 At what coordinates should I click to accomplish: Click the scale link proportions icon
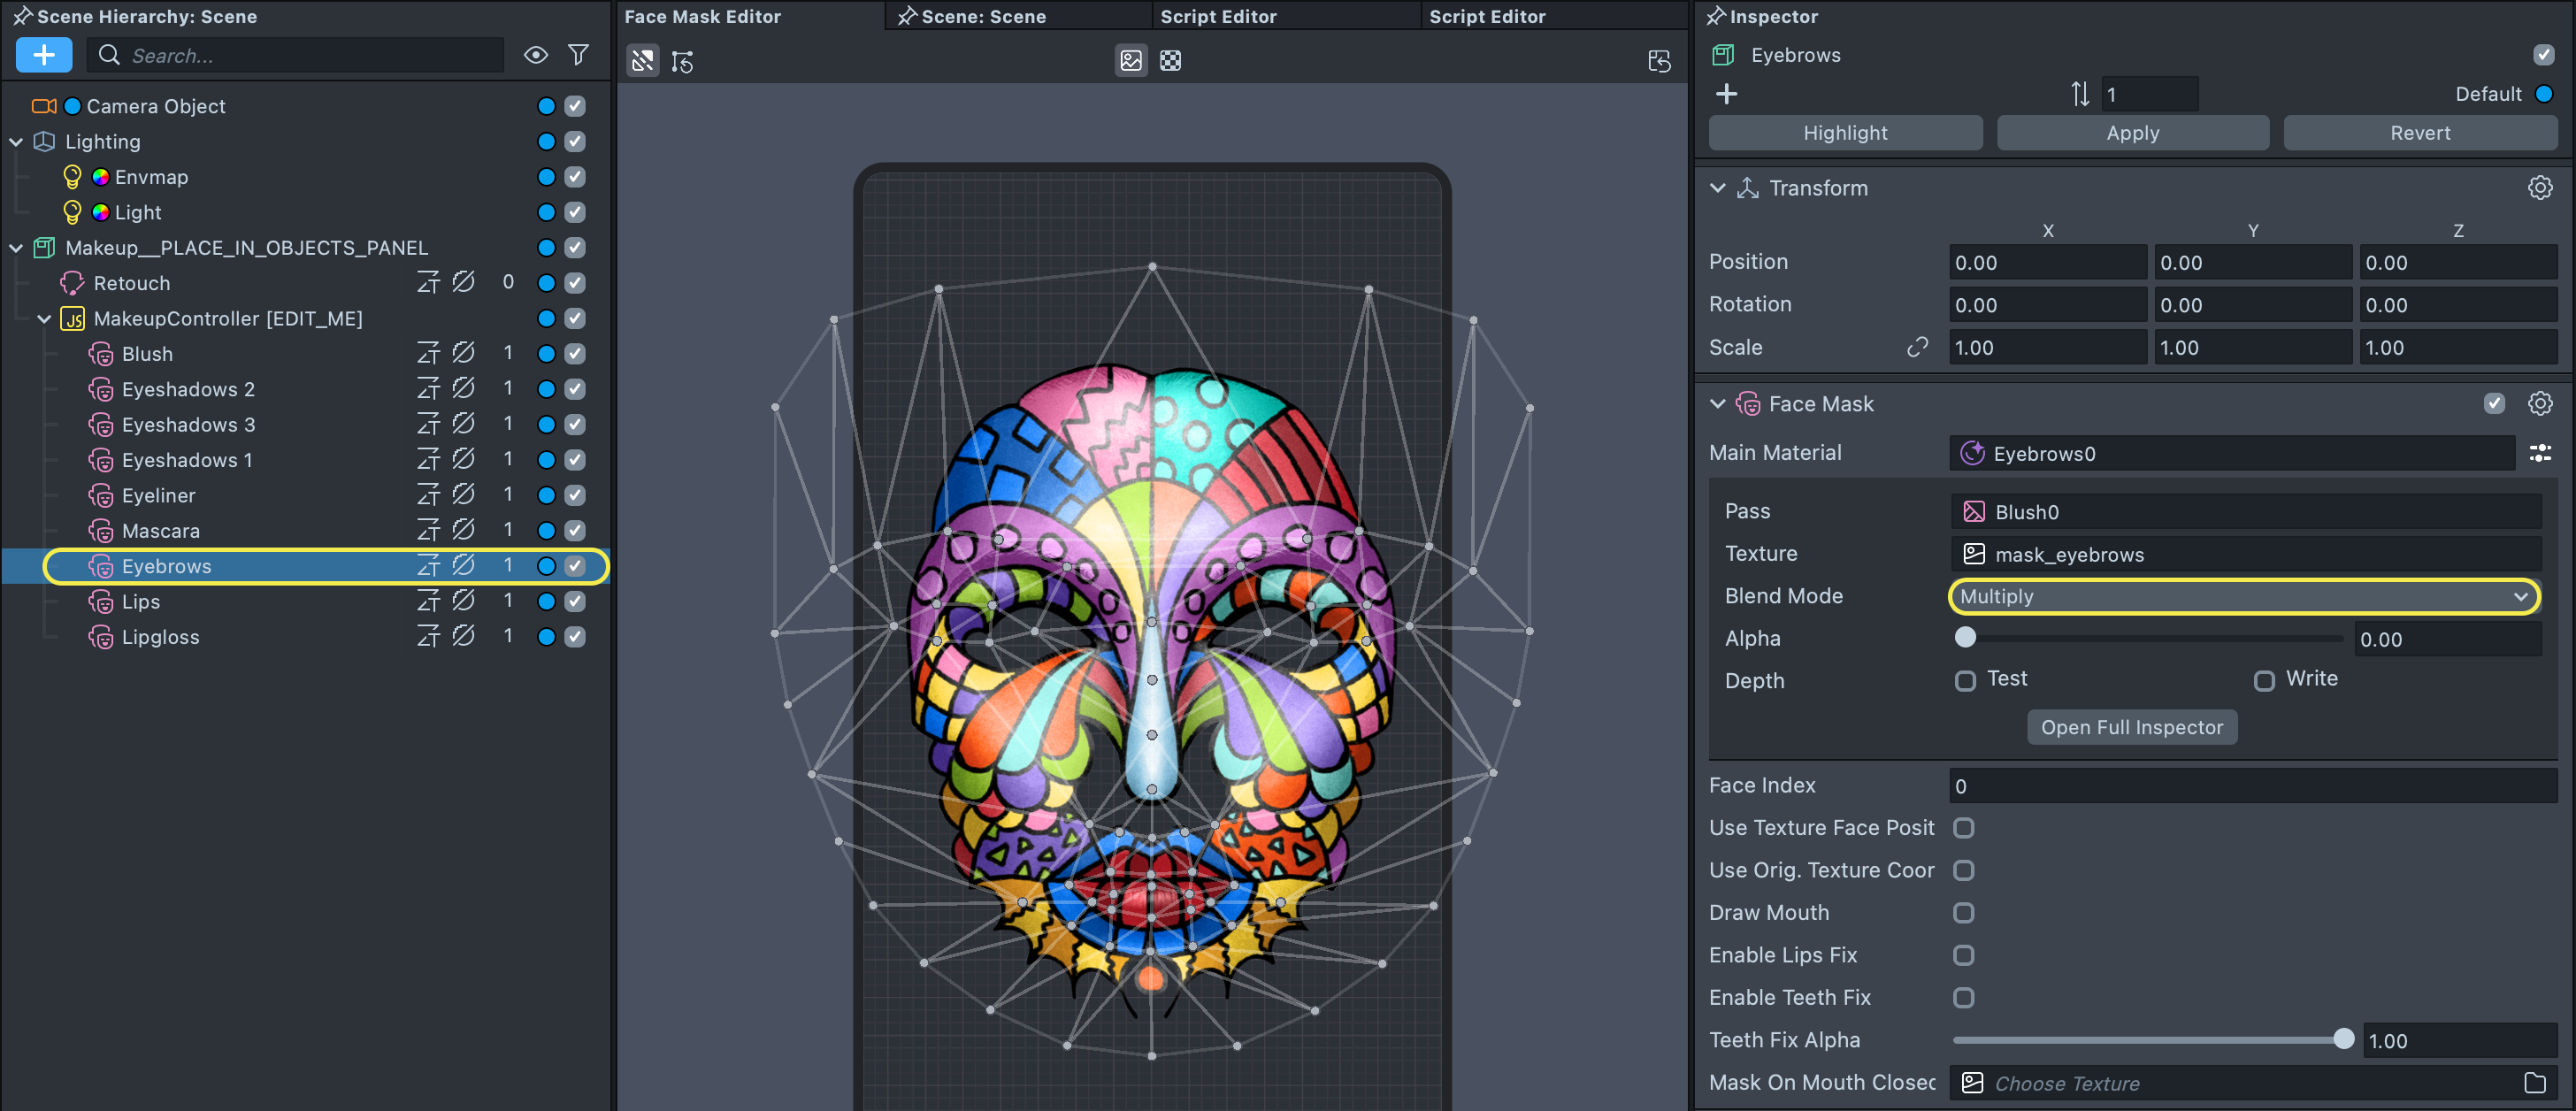pos(1917,347)
